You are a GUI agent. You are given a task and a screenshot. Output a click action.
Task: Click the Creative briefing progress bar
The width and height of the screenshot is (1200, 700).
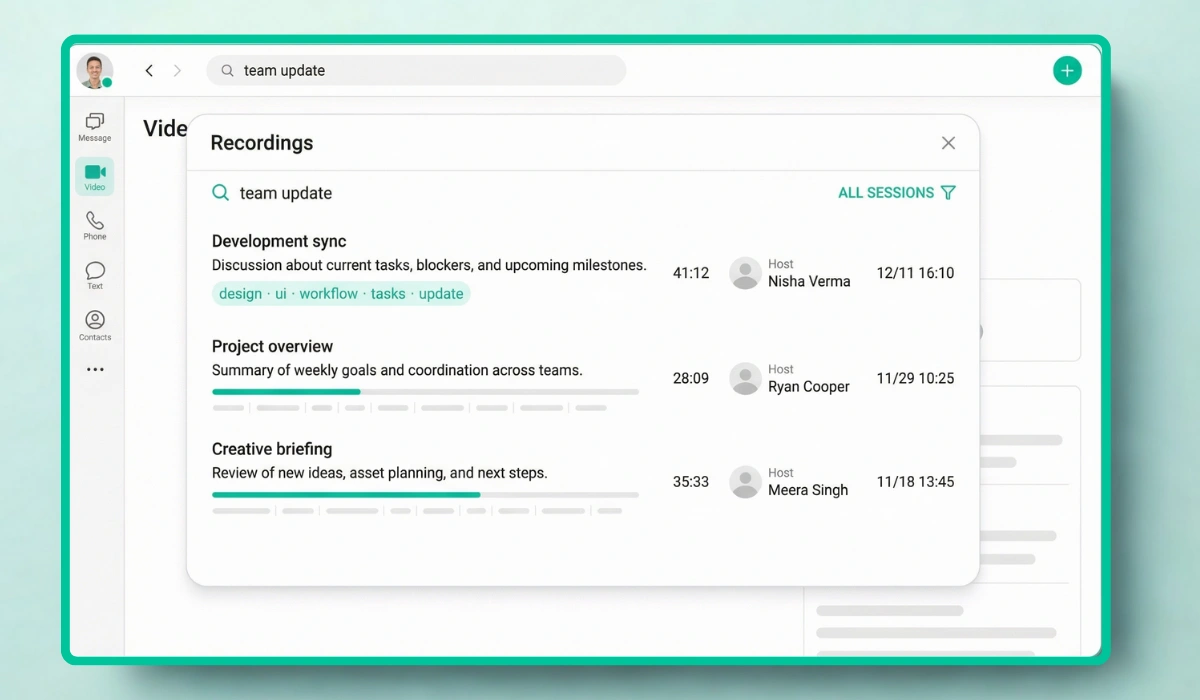pos(425,495)
